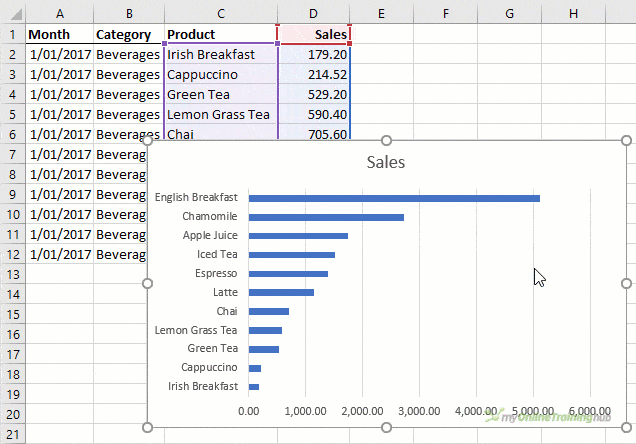Click the Cappuccino bar in chart
This screenshot has height=444, width=636.
click(255, 368)
